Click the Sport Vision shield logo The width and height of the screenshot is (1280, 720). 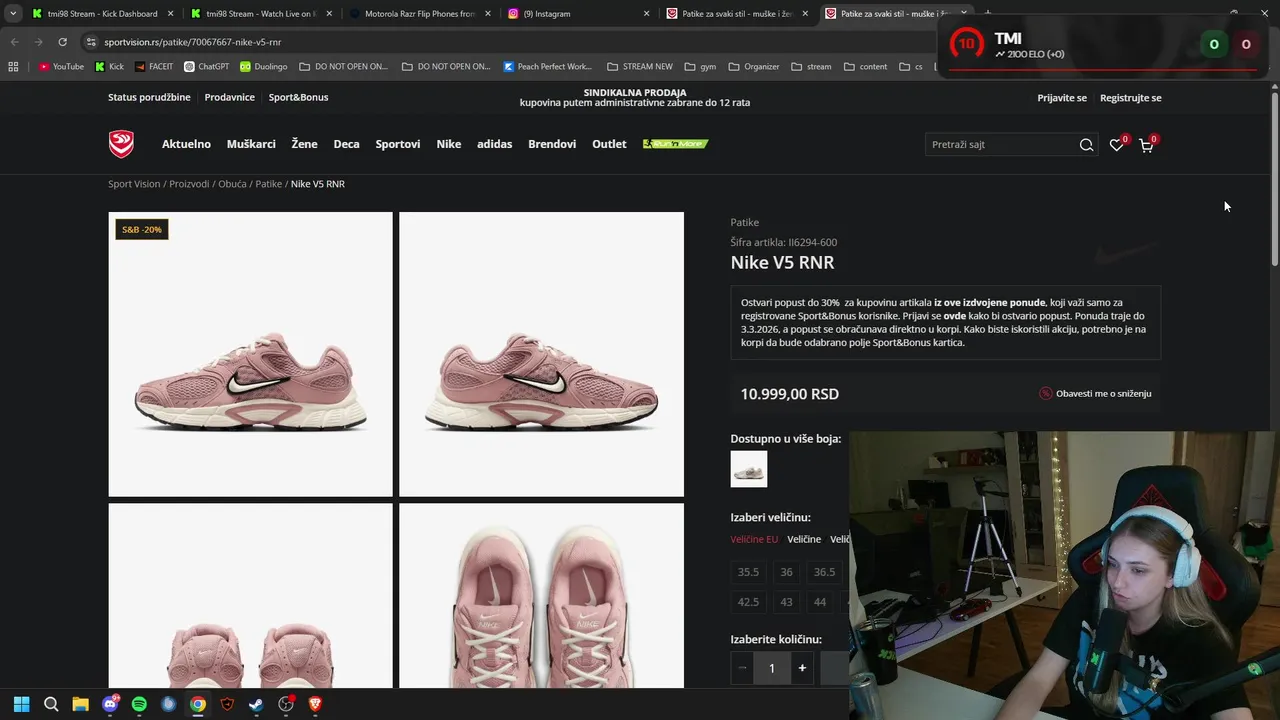pos(121,144)
